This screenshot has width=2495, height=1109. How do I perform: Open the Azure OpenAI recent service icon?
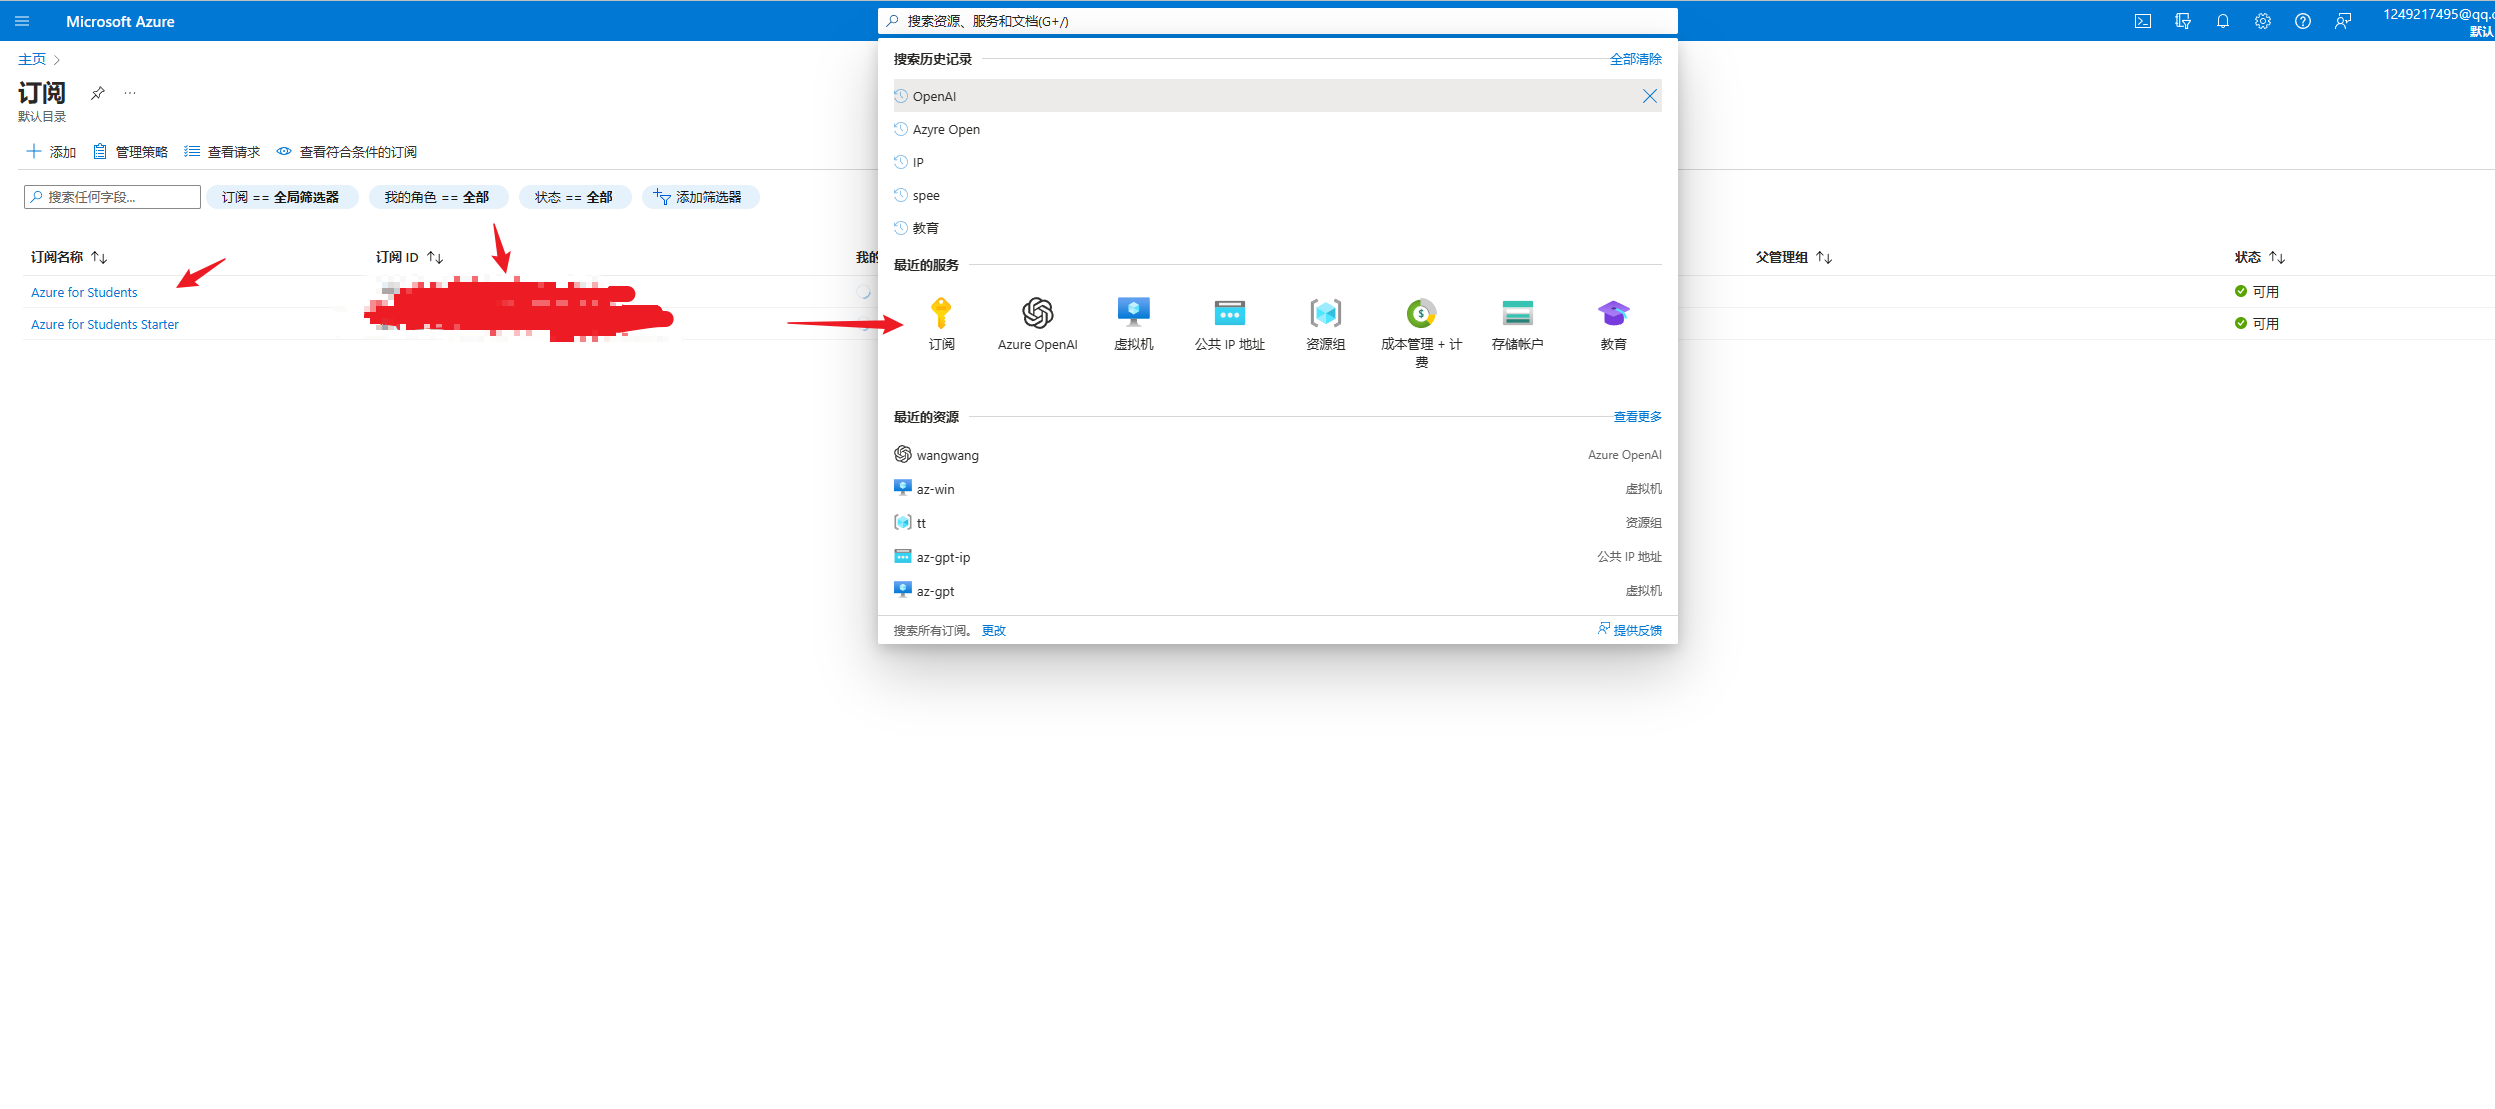click(1037, 314)
